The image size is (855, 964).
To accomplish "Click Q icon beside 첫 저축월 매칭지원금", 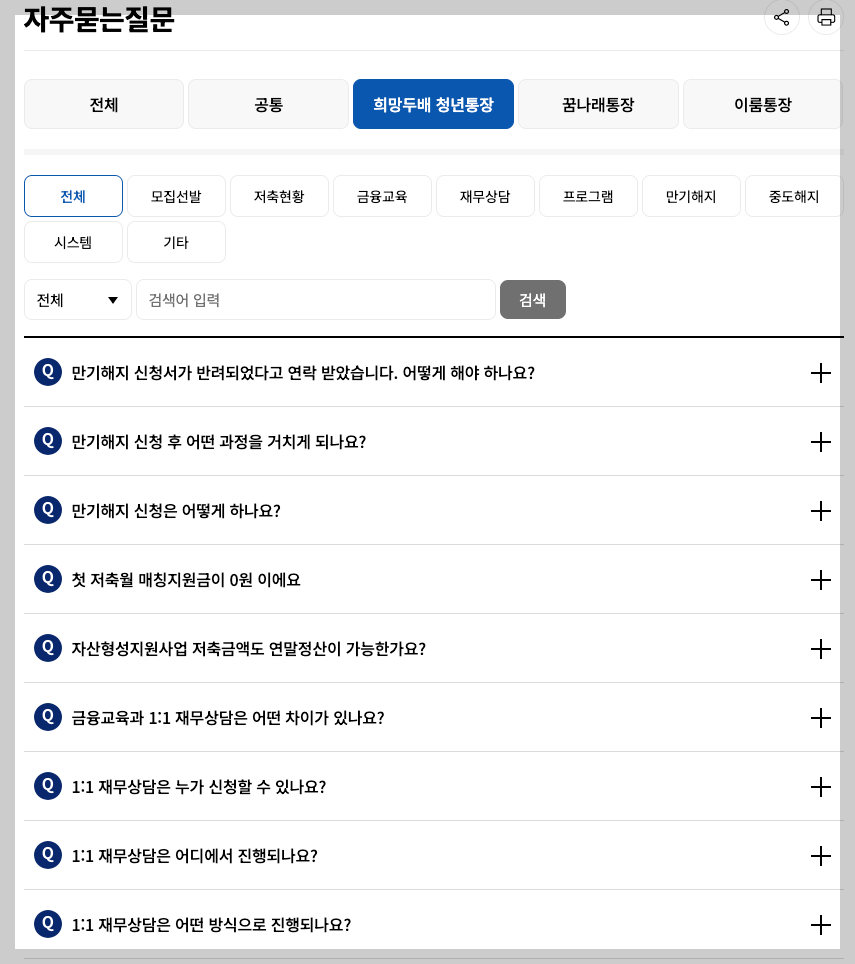I will coord(48,579).
